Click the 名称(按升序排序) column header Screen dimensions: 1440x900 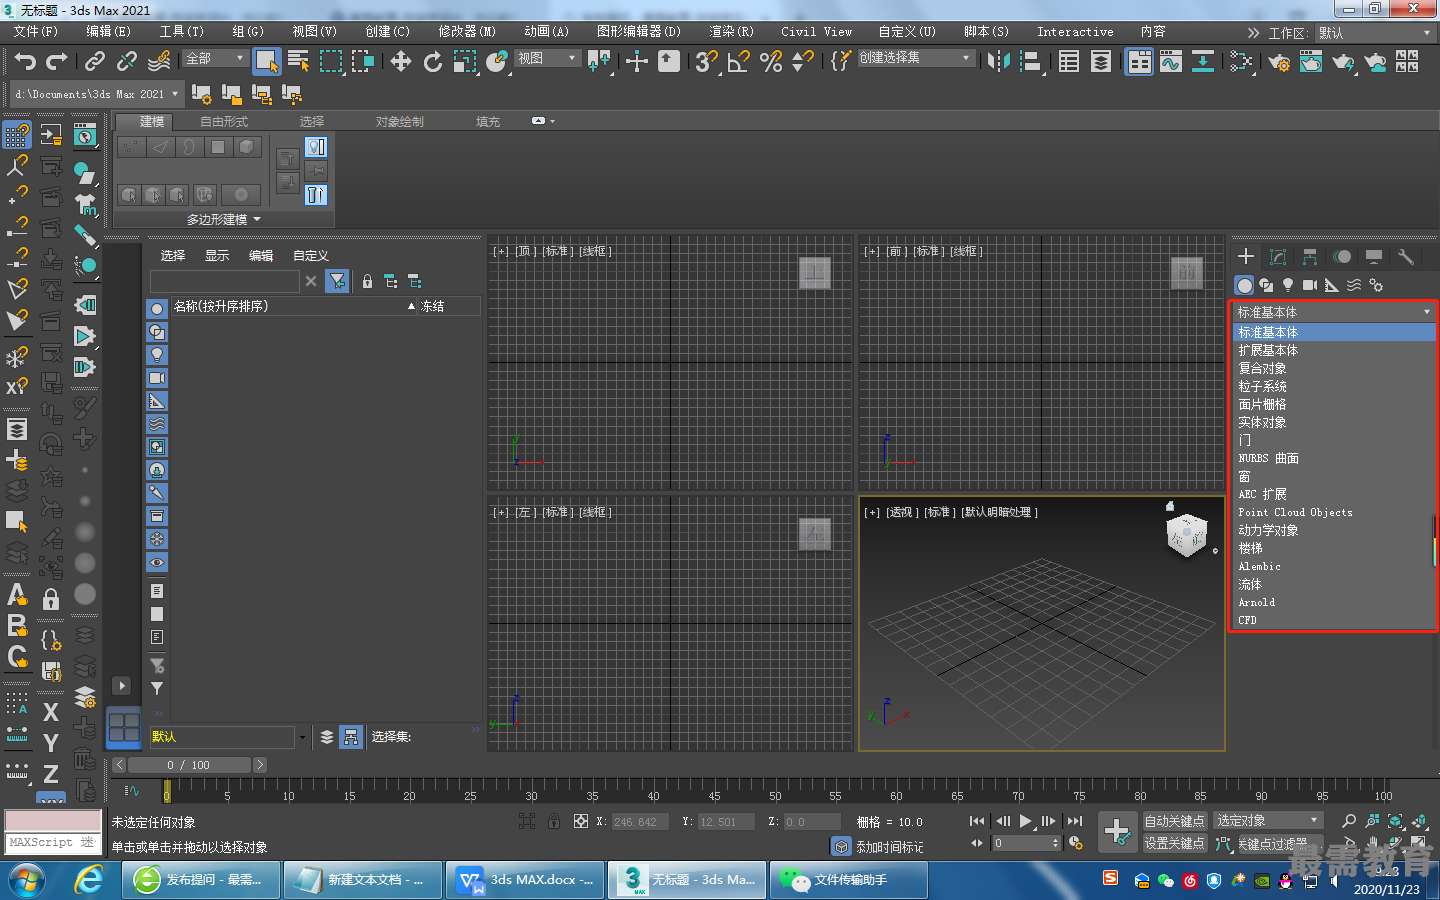(294, 306)
